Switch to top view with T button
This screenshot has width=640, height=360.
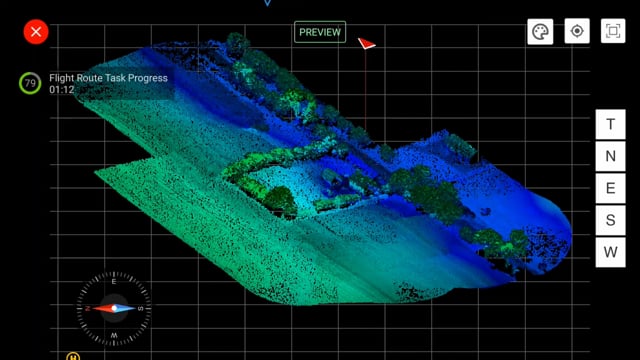(x=611, y=124)
